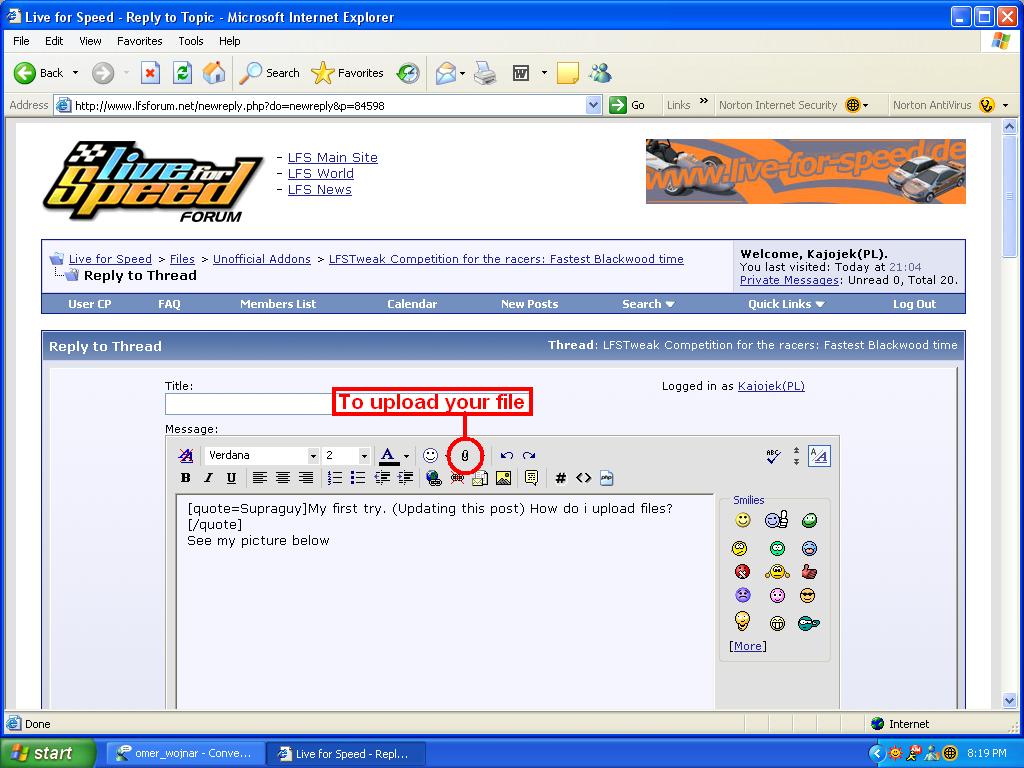Undo the last edit in editor
The image size is (1024, 768).
pos(506,455)
